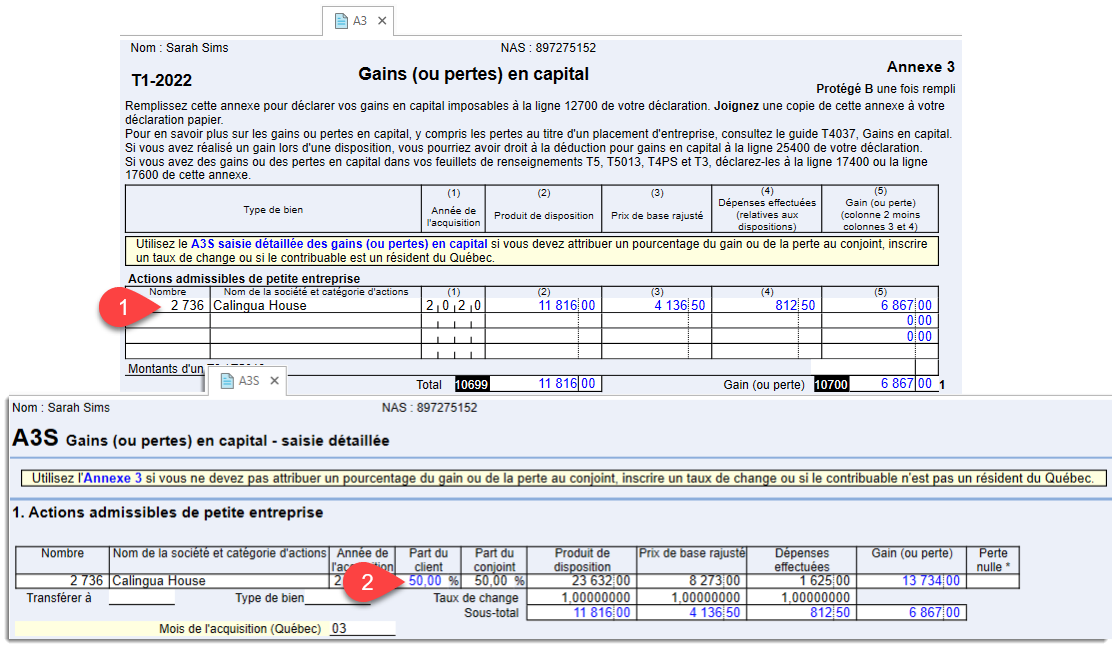Click taux de change under Dépenses effectuées
This screenshot has height=648, width=1112.
coord(802,598)
